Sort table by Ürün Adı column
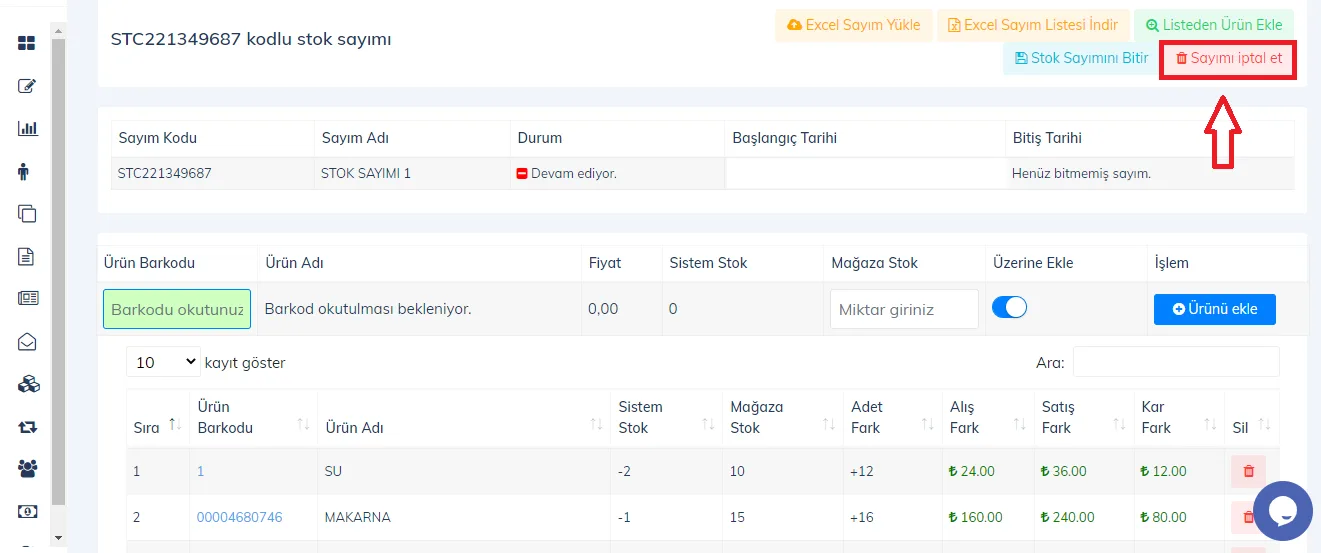The height and width of the screenshot is (553, 1321). [x=463, y=427]
